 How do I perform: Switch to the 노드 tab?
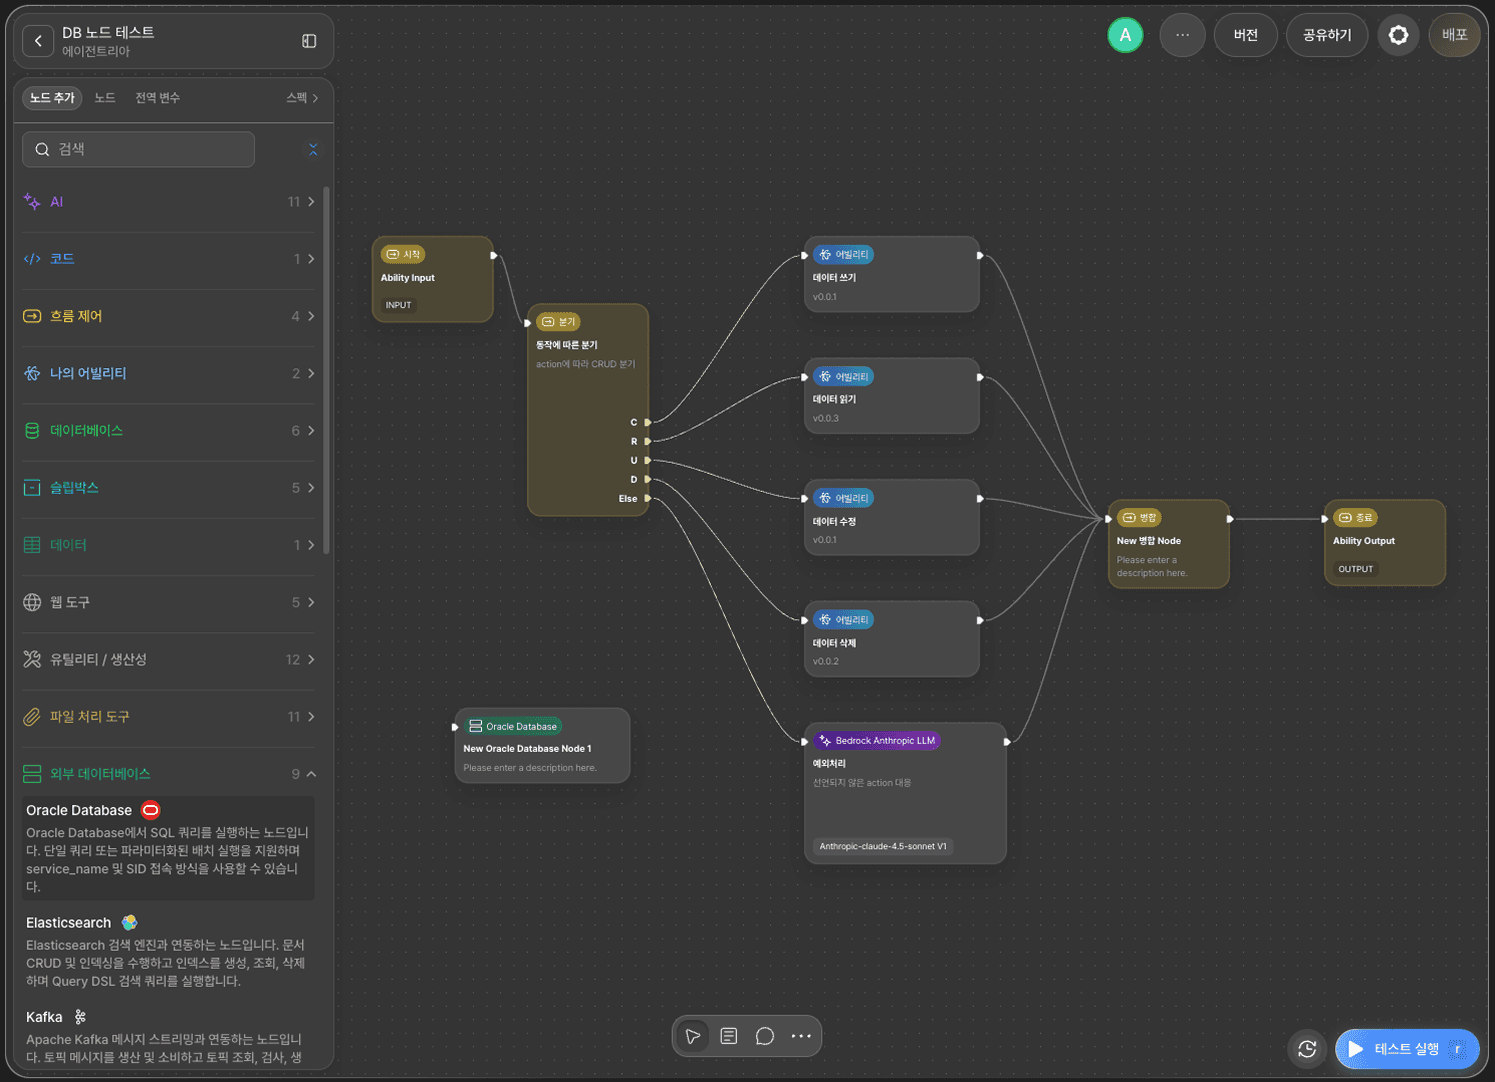(x=105, y=98)
